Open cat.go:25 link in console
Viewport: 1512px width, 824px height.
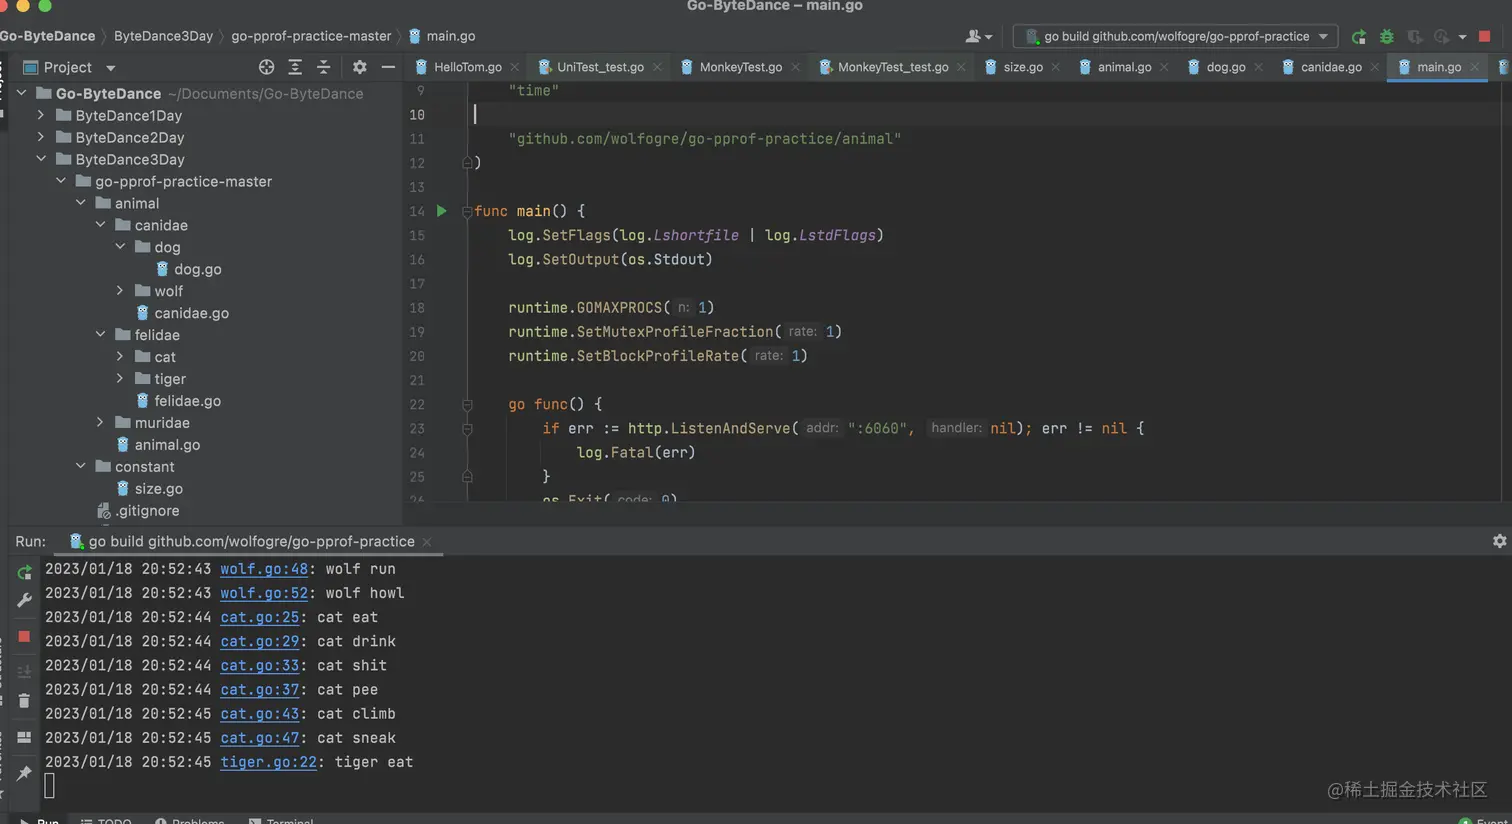coord(260,617)
